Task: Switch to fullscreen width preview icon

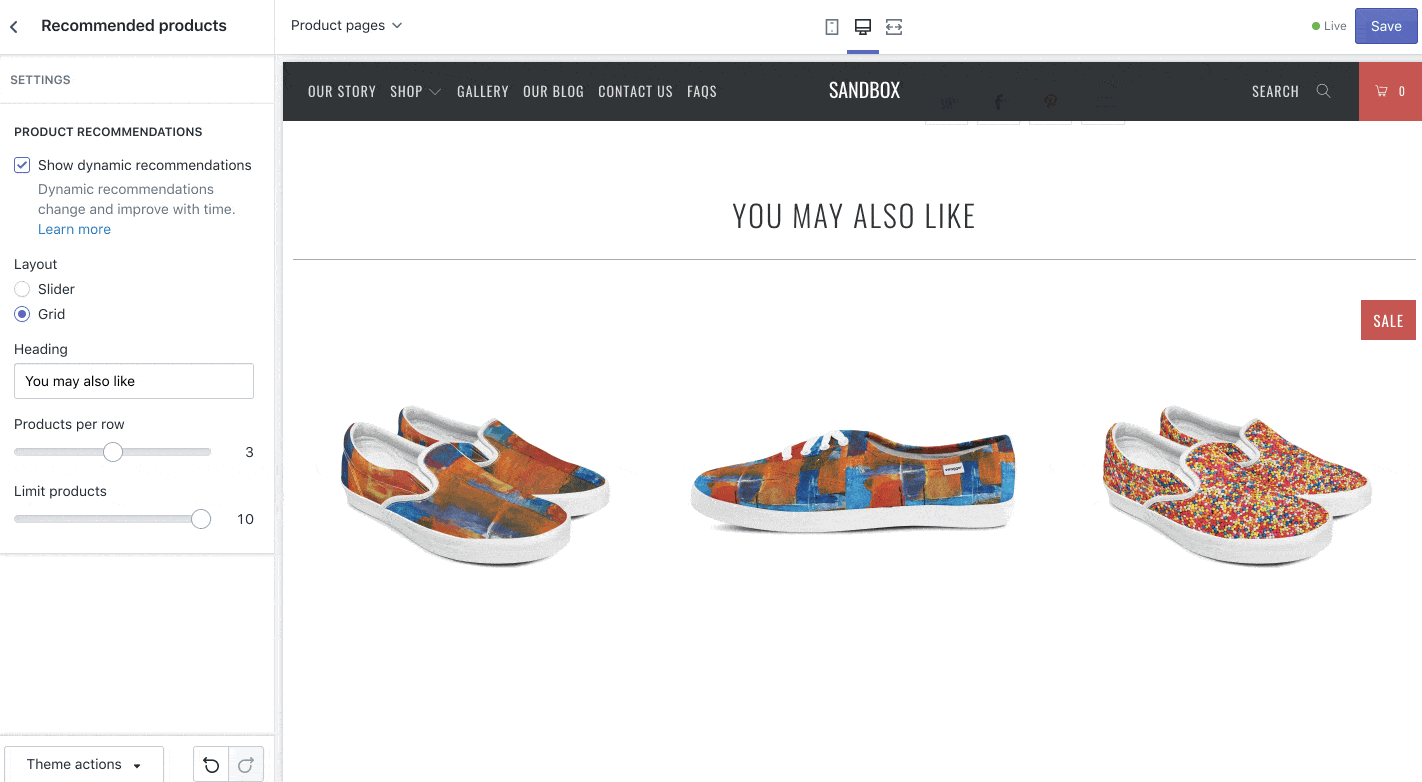Action: 894,27
